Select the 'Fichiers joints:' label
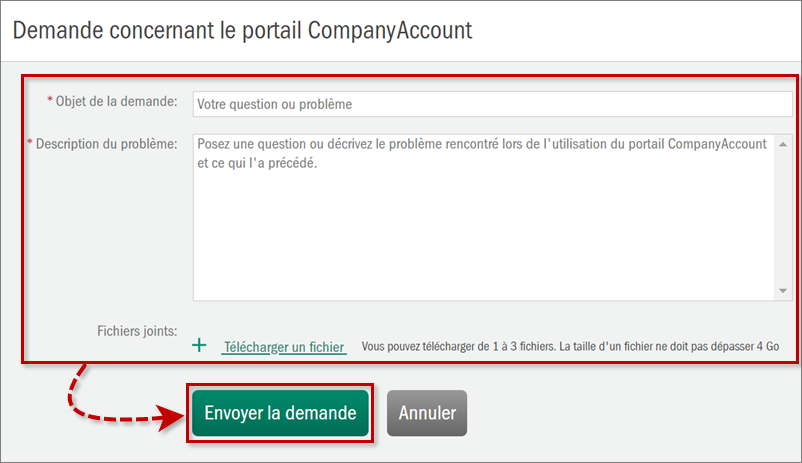Screen dimensions: 802x463 [x=137, y=331]
